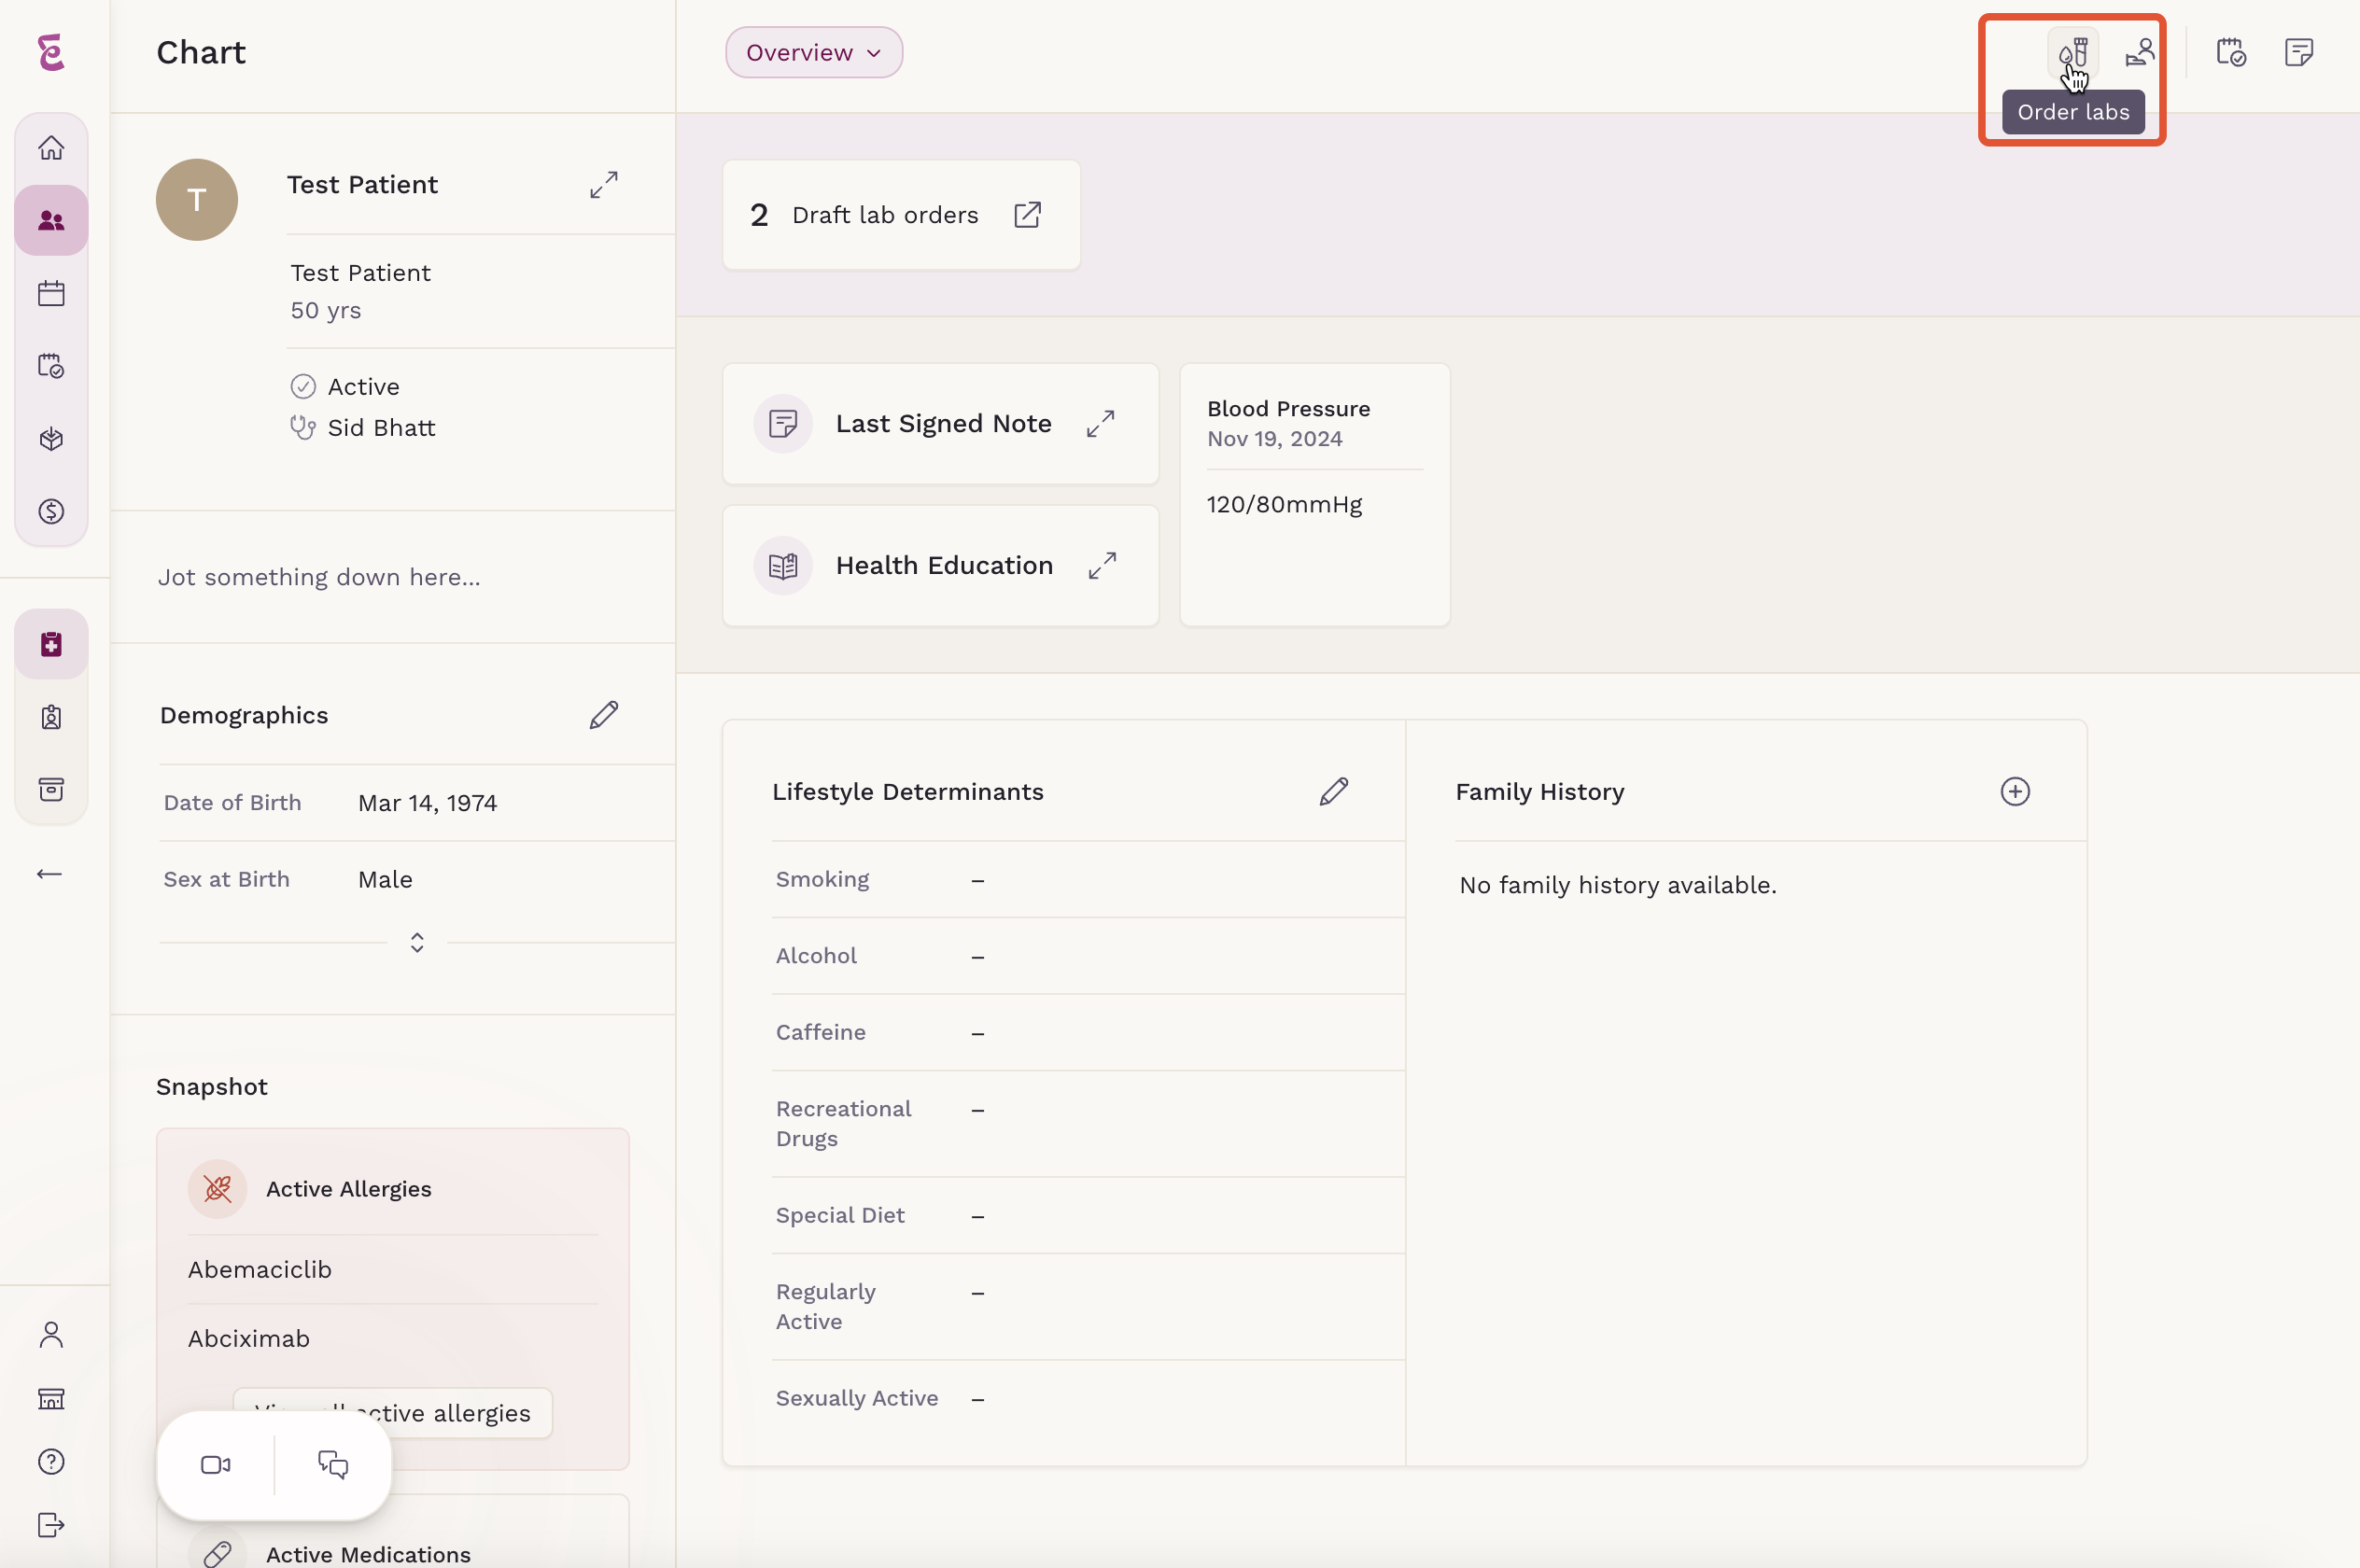This screenshot has height=1568, width=2360.
Task: Click the Recreational Drugs row label
Action: (843, 1124)
